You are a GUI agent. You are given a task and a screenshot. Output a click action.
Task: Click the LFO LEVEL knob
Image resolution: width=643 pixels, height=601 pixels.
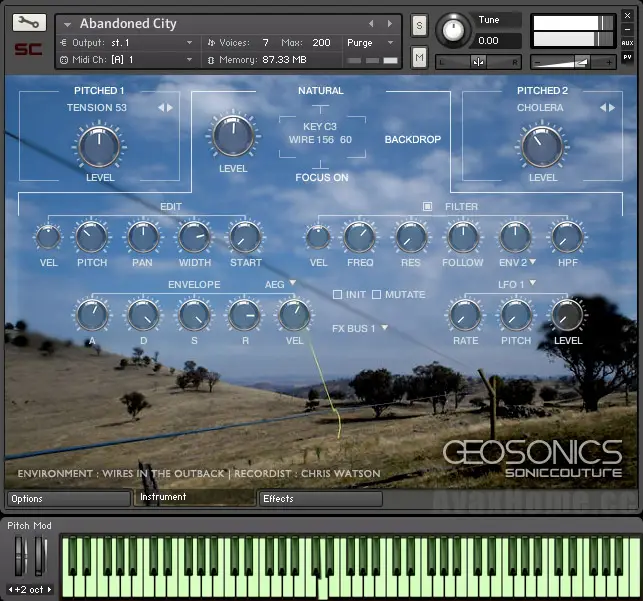click(x=568, y=315)
